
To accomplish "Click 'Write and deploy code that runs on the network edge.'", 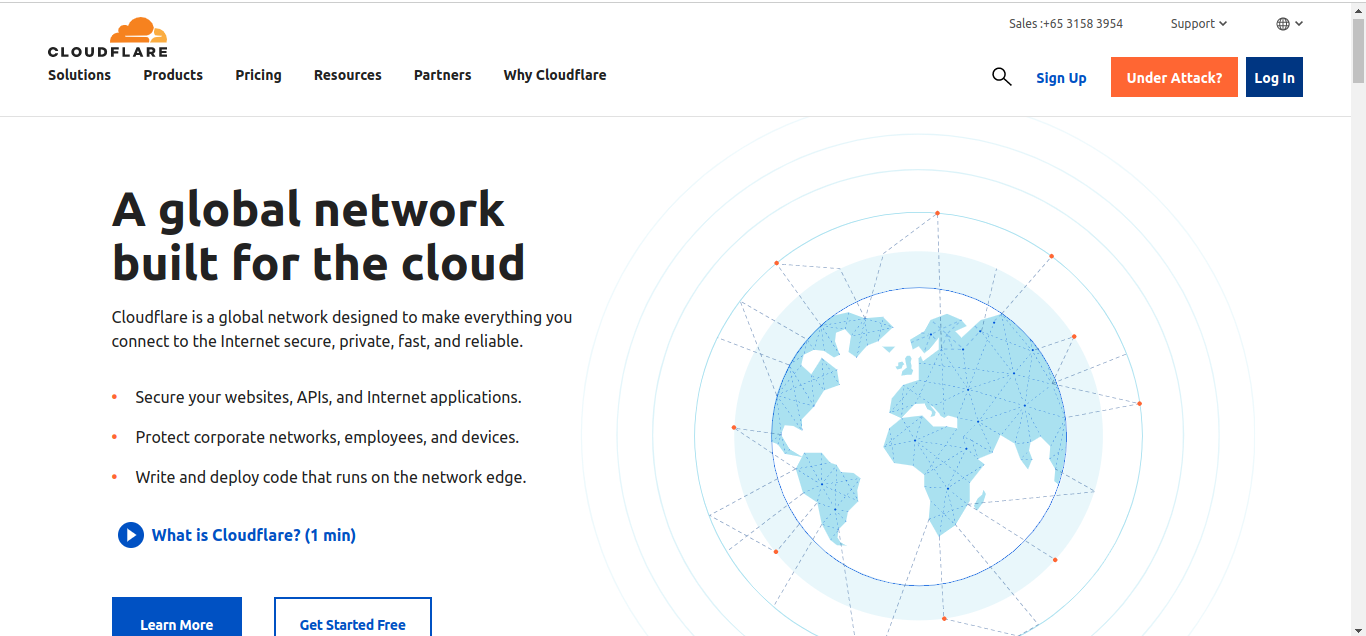I will [331, 477].
